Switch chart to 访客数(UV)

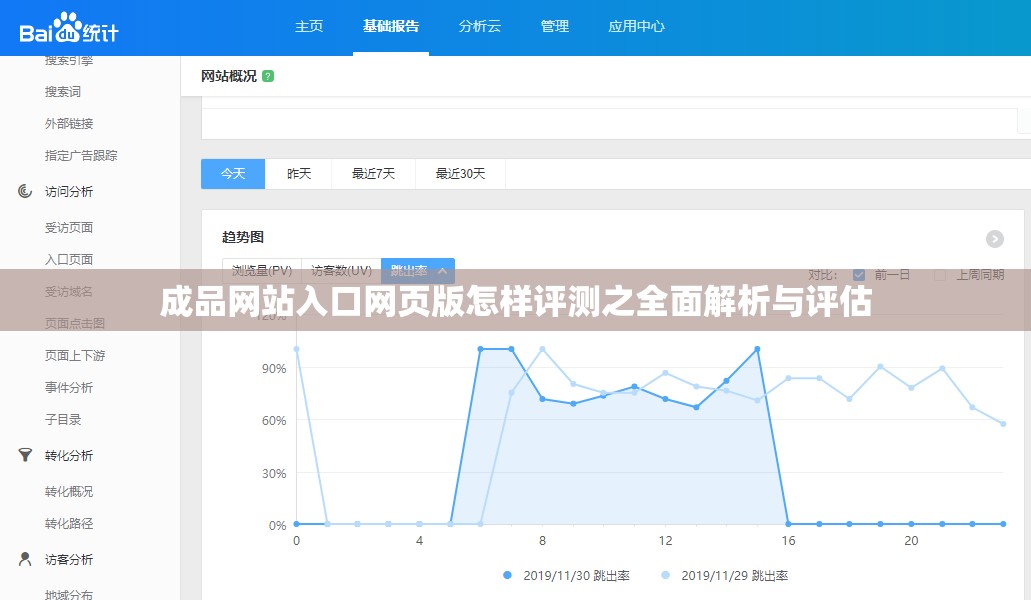[341, 270]
